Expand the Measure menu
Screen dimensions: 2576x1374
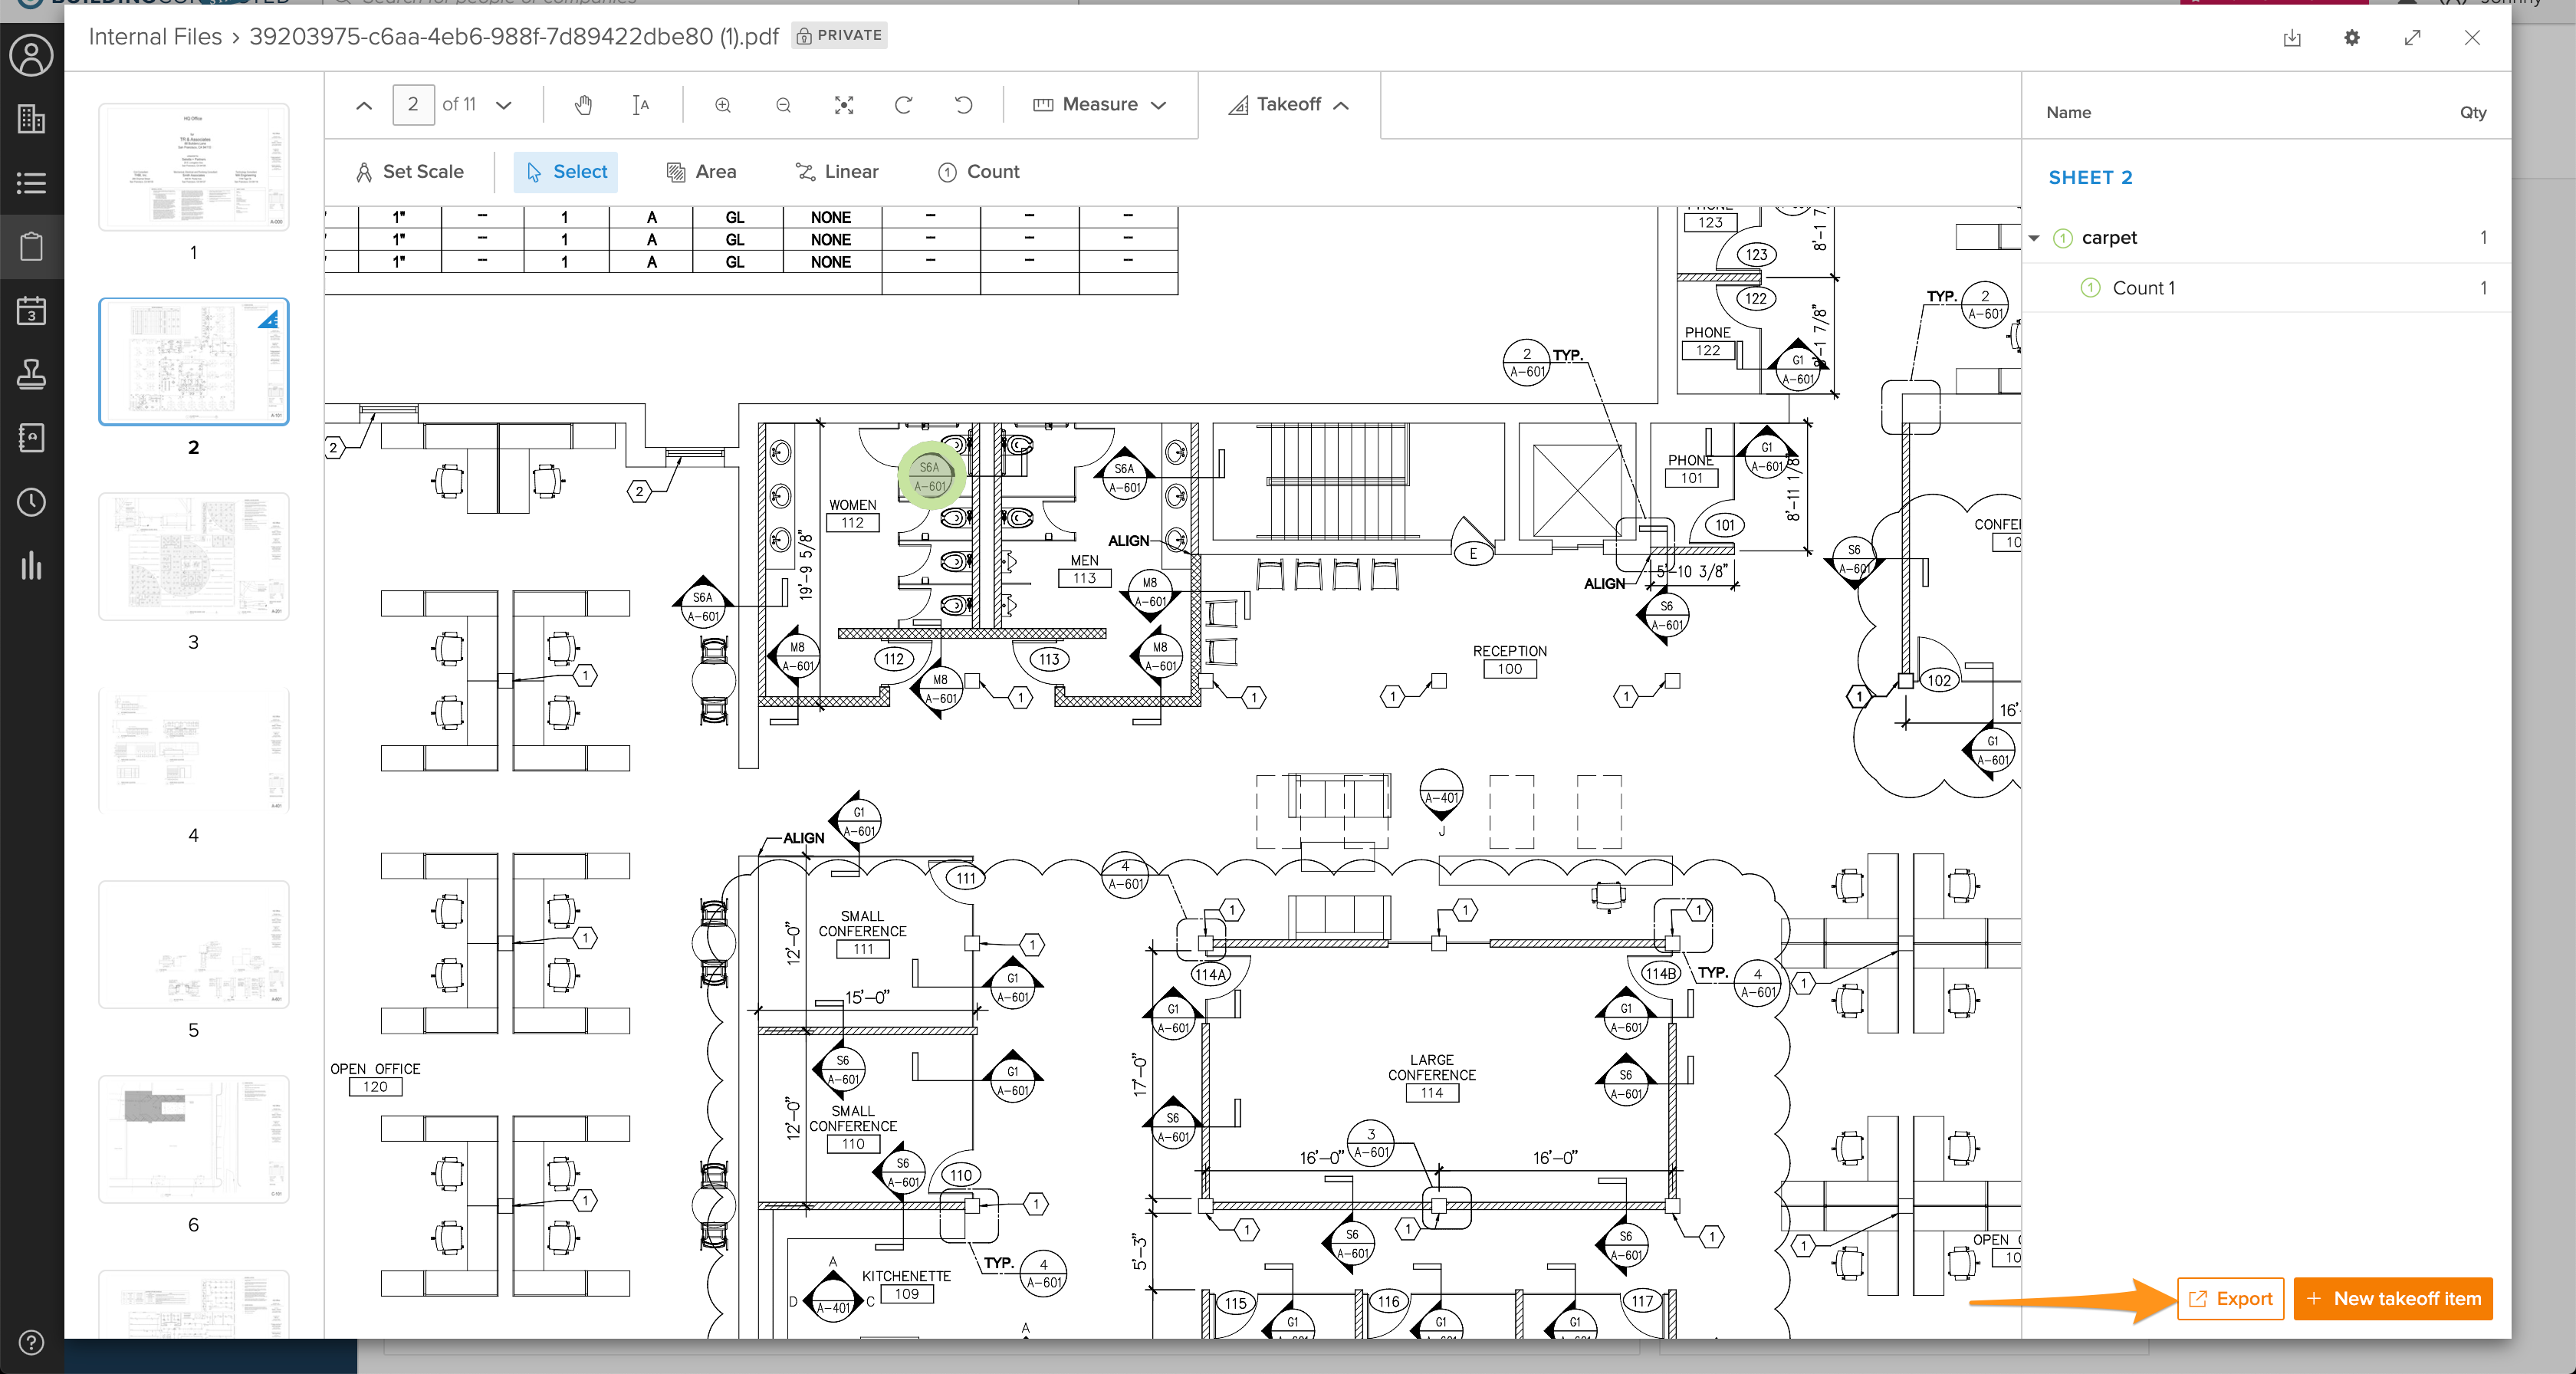1100,105
